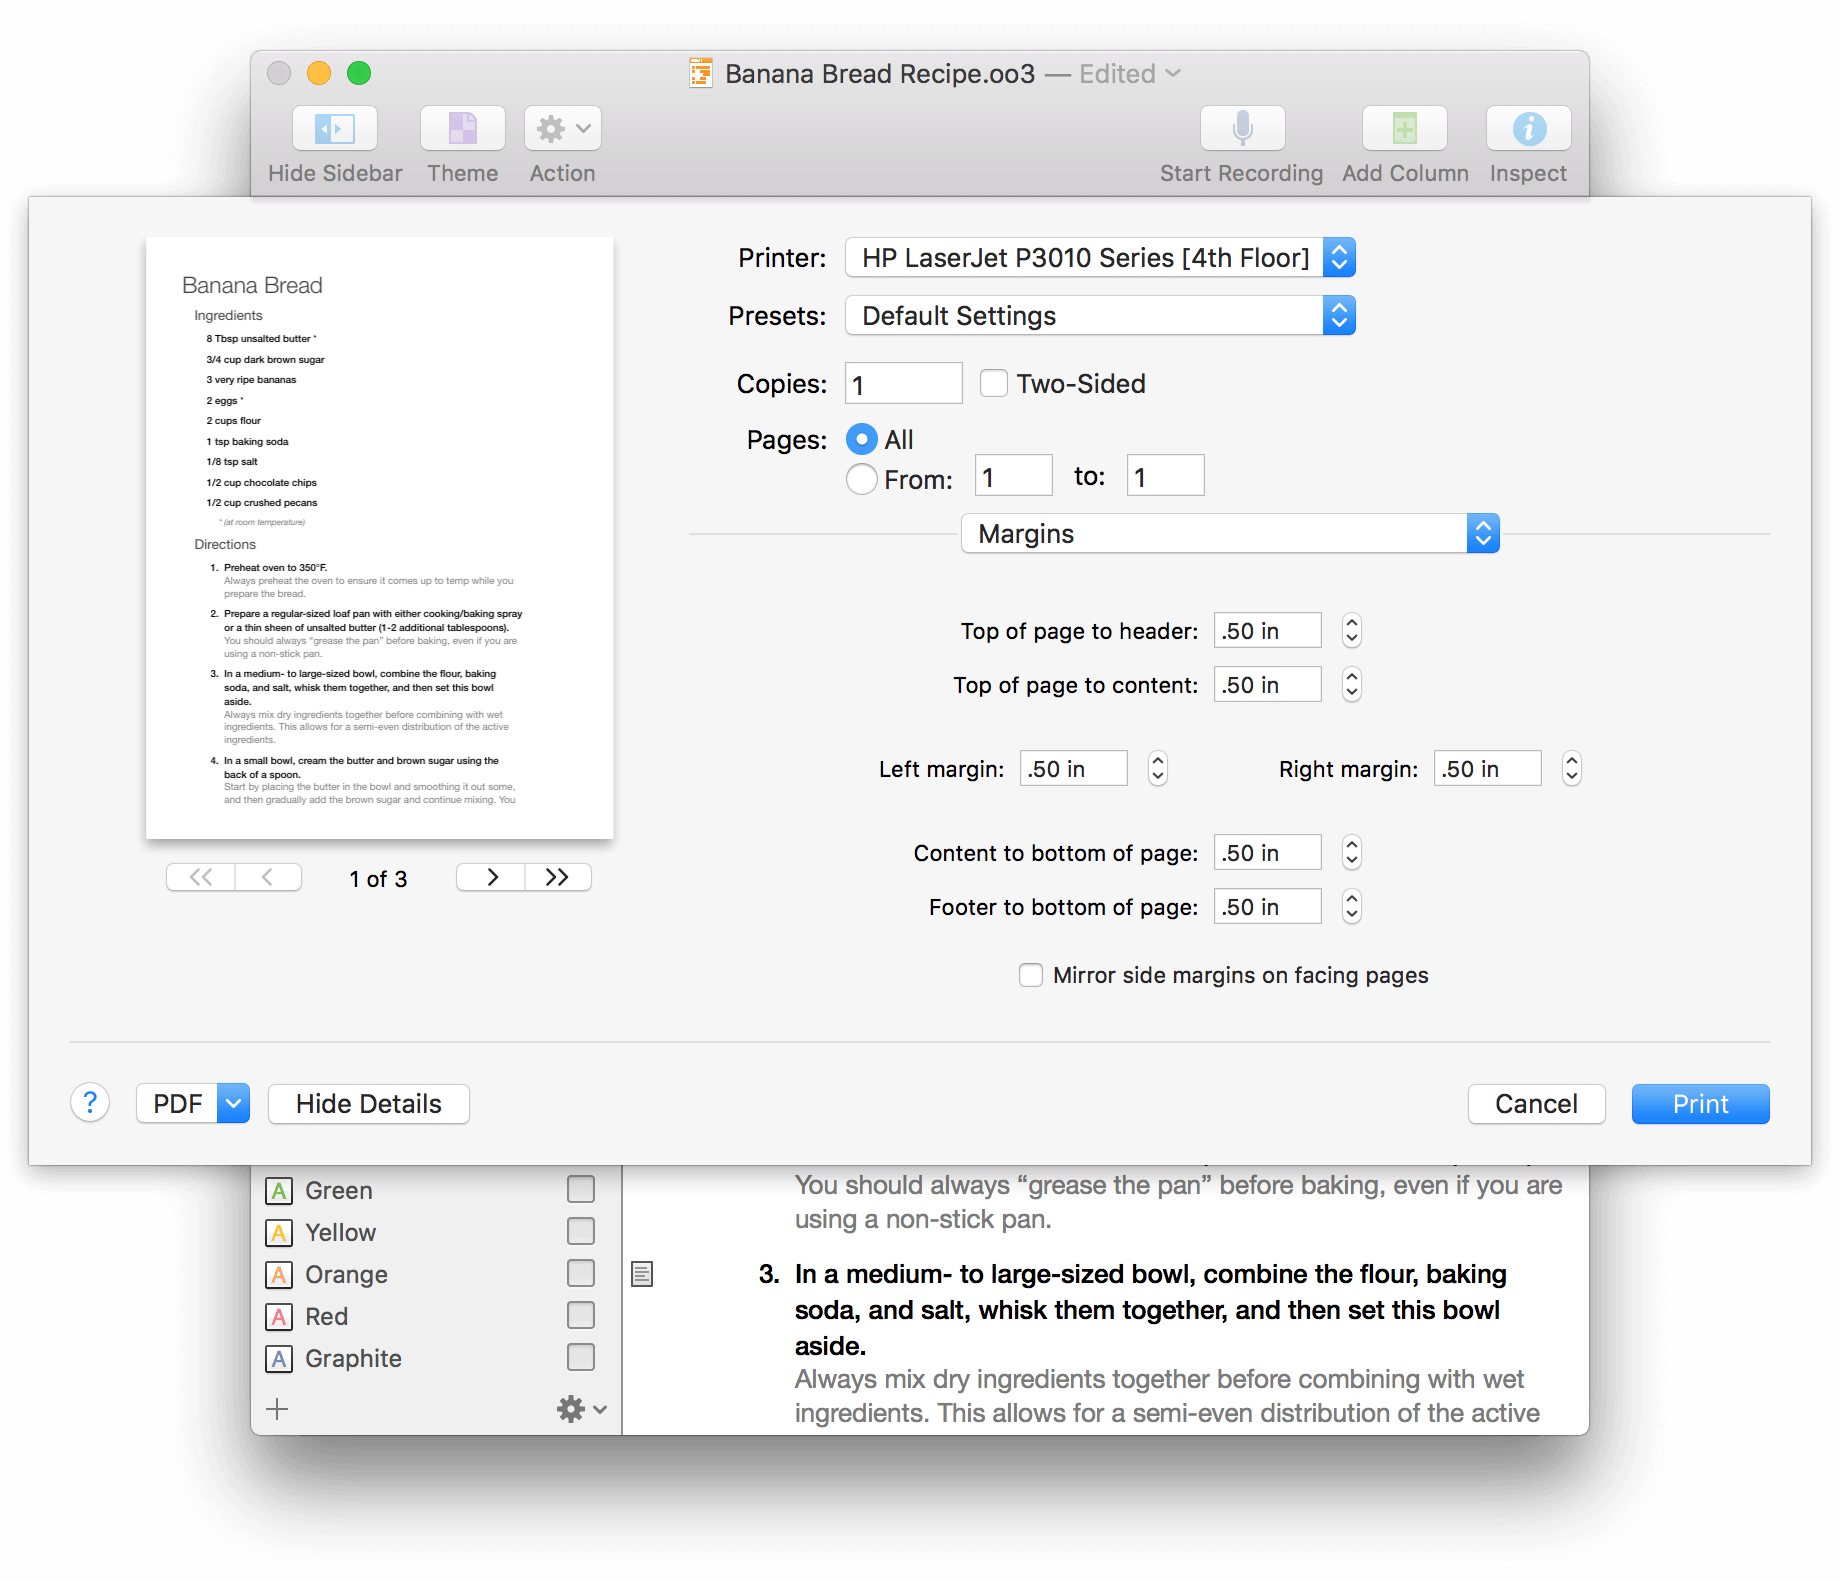Click the Content to bottom of page field
The width and height of the screenshot is (1840, 1582).
(x=1267, y=852)
